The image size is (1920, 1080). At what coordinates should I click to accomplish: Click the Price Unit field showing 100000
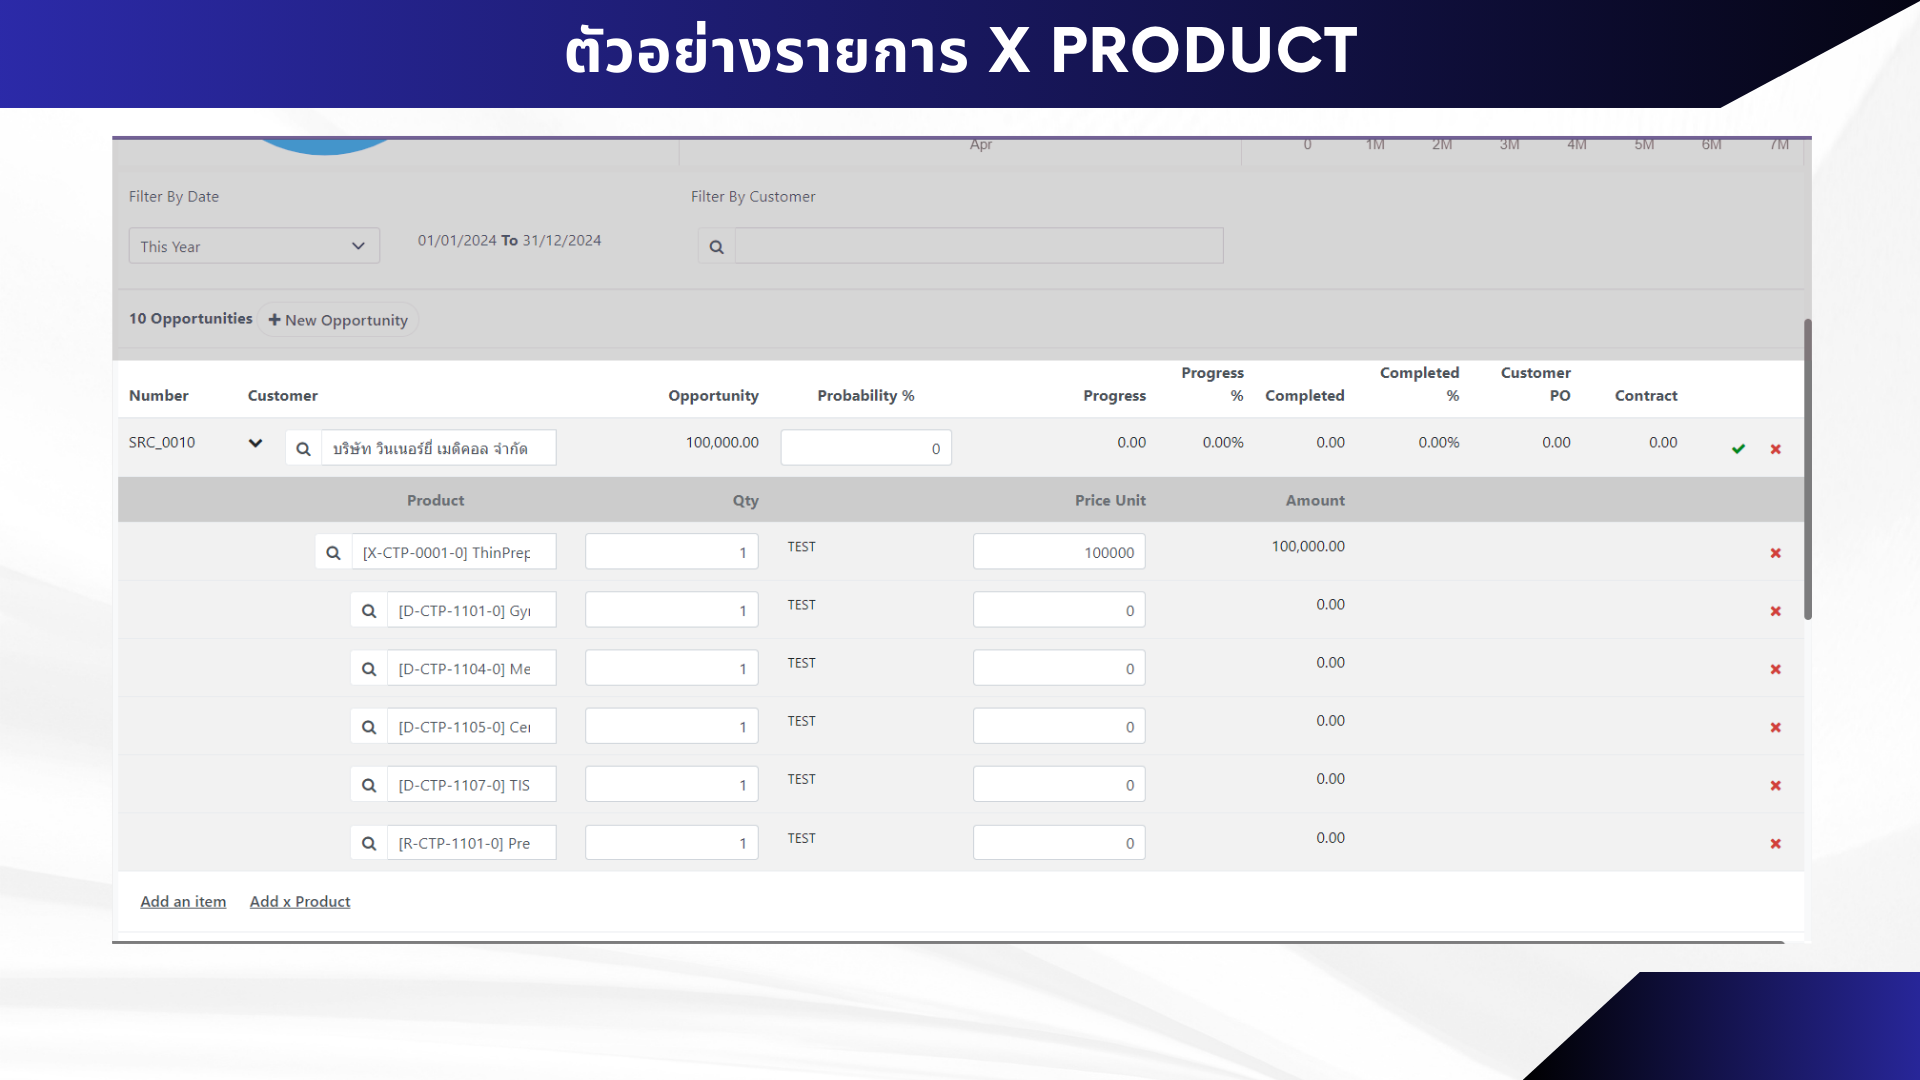coord(1058,552)
